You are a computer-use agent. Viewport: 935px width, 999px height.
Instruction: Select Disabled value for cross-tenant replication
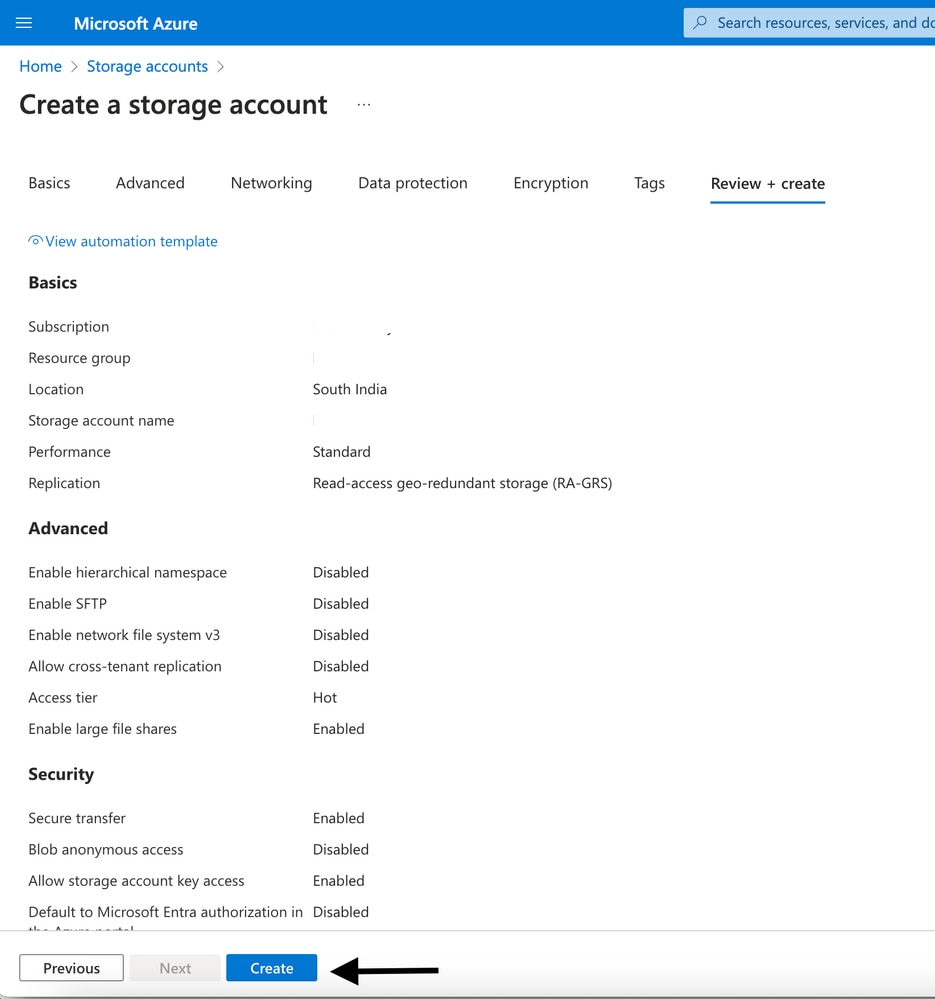(341, 666)
